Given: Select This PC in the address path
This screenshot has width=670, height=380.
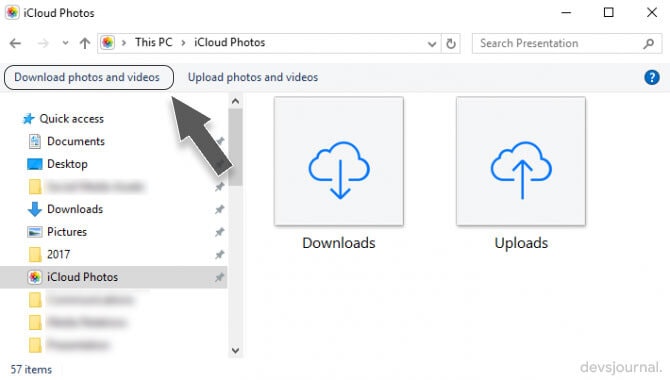Looking at the screenshot, I should pos(153,42).
